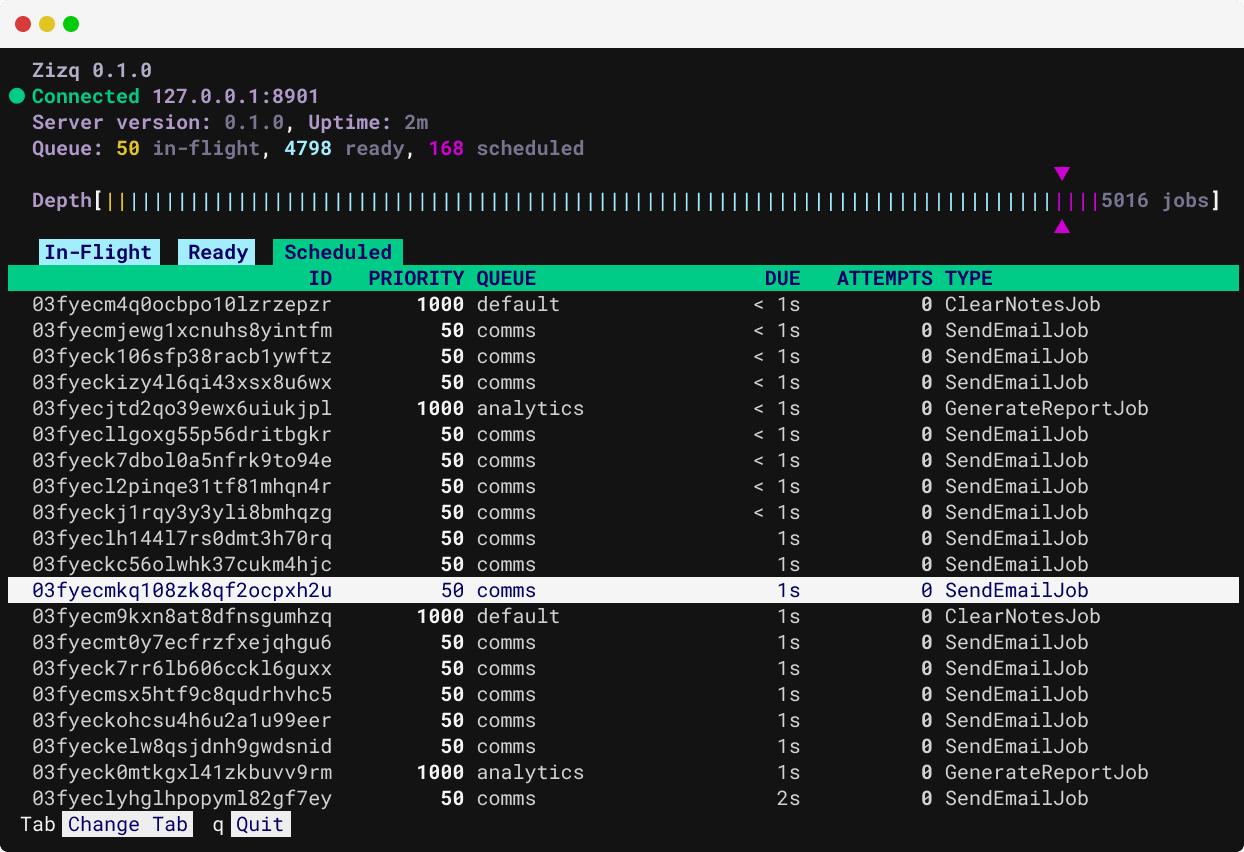Click the 4798 ready count

[308, 148]
